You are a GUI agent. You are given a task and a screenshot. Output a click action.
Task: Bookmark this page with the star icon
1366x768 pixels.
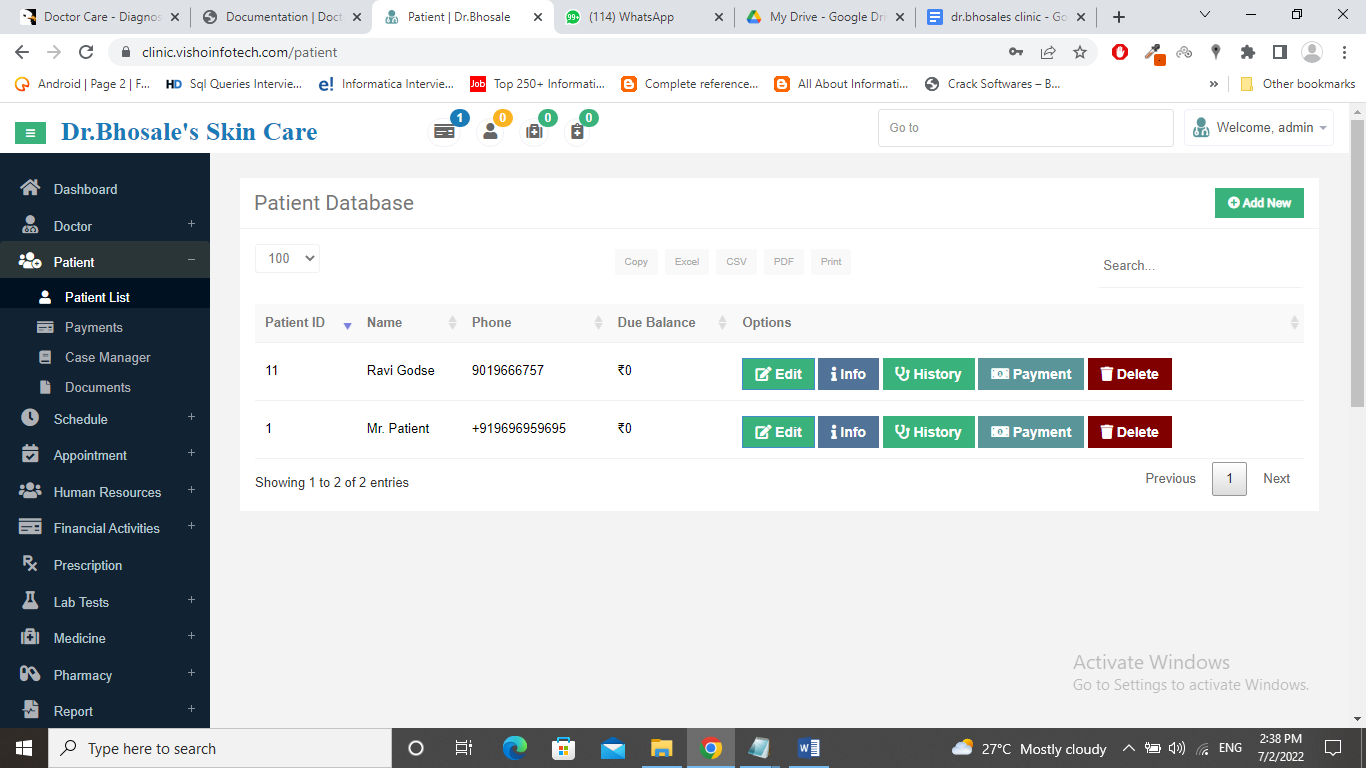(x=1080, y=52)
